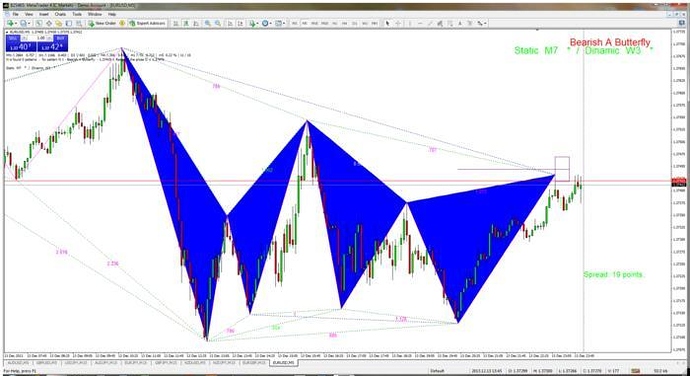Select the H4 timeframe button
This screenshot has width=690, height=376.
345,23
